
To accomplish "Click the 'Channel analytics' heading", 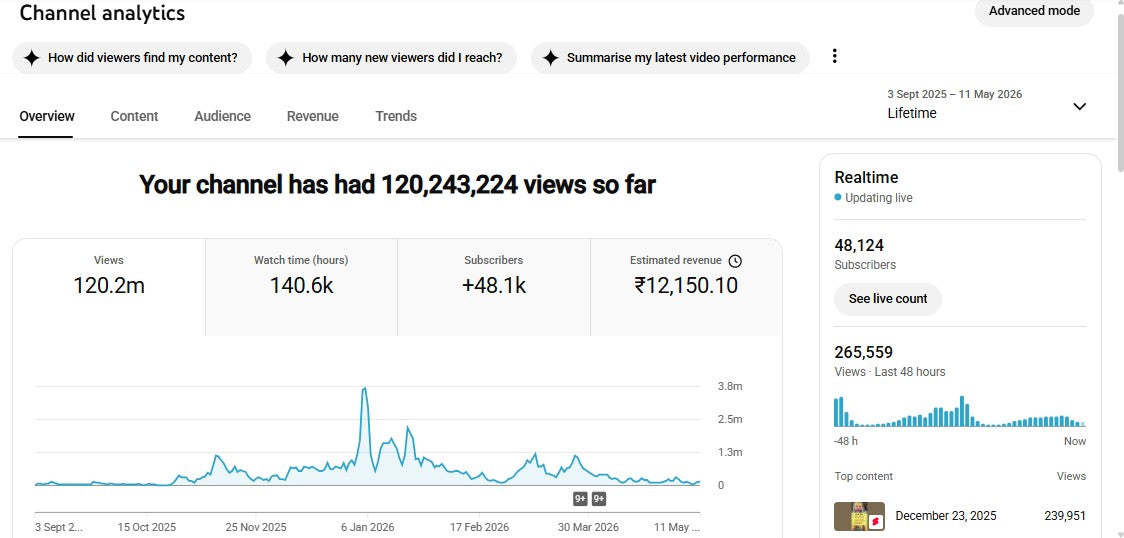I will tap(102, 13).
